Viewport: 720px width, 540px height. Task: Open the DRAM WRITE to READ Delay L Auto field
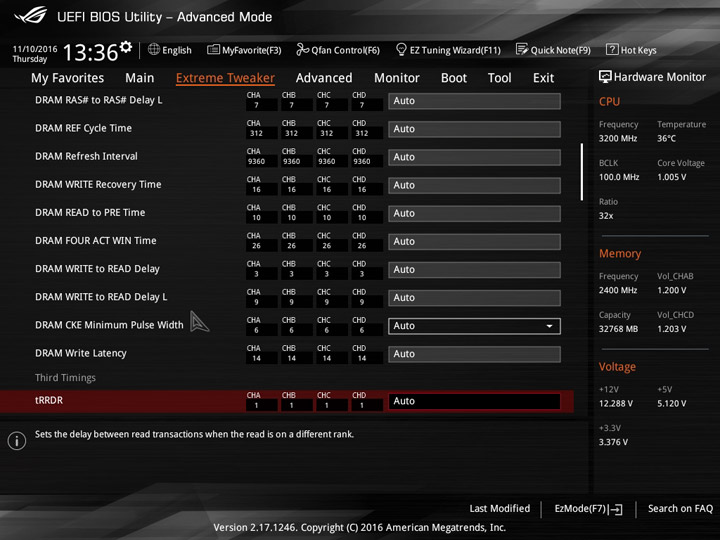[x=474, y=298]
